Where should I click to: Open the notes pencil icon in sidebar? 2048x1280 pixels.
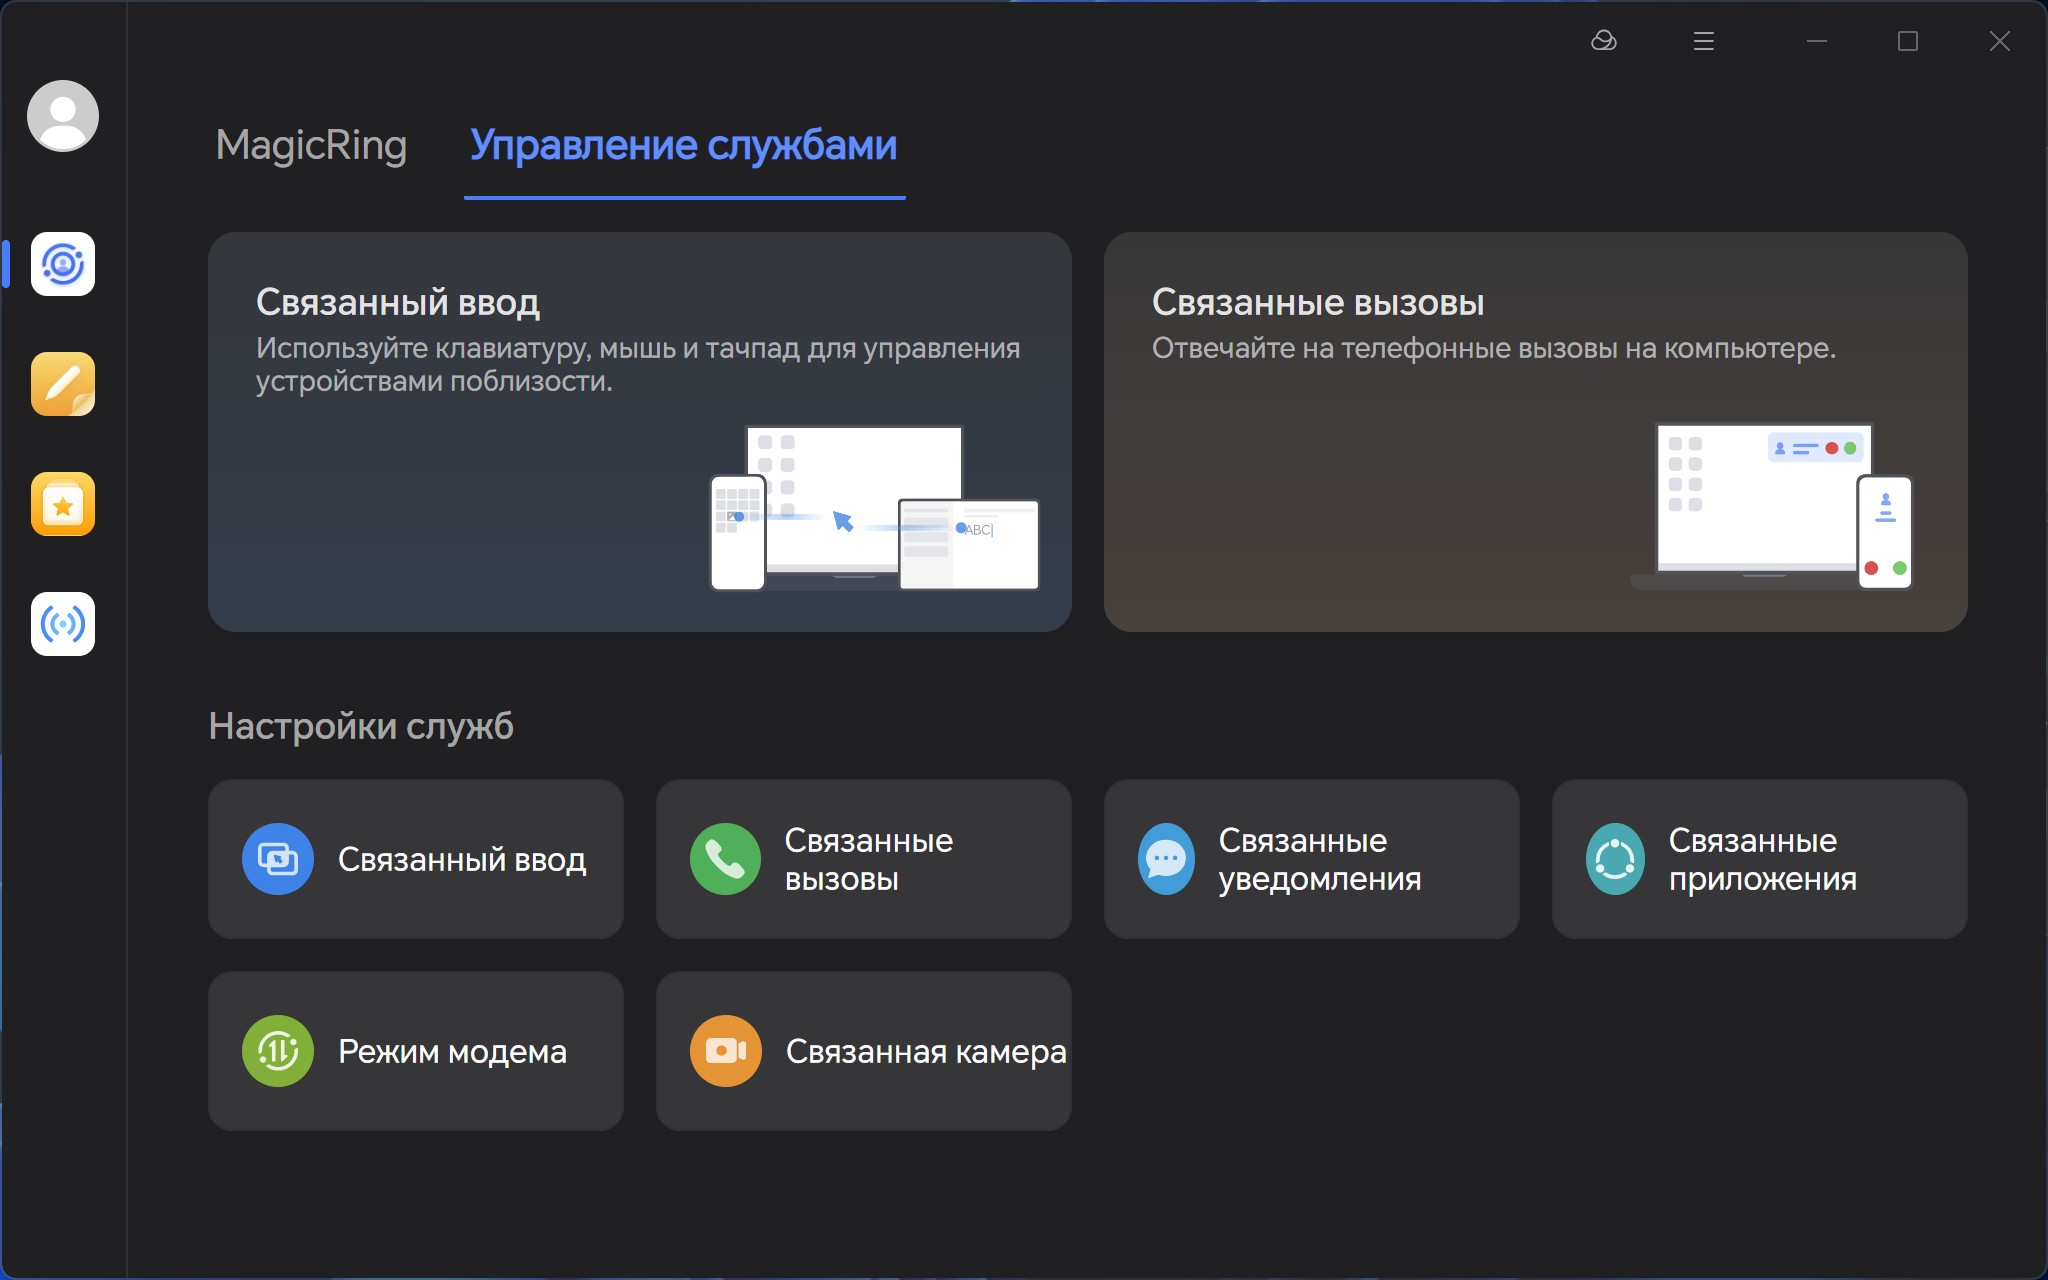tap(63, 384)
